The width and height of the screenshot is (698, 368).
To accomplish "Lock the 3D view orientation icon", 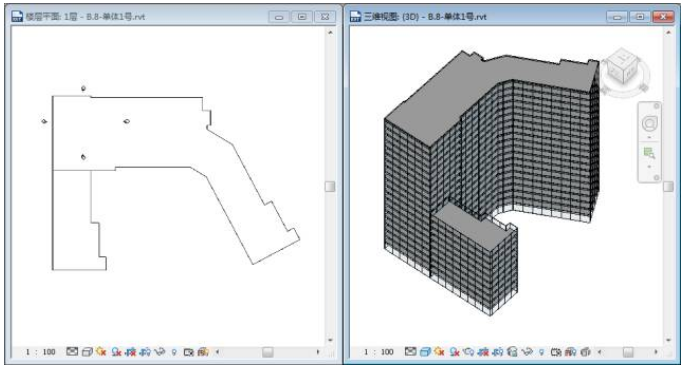I will [512, 352].
